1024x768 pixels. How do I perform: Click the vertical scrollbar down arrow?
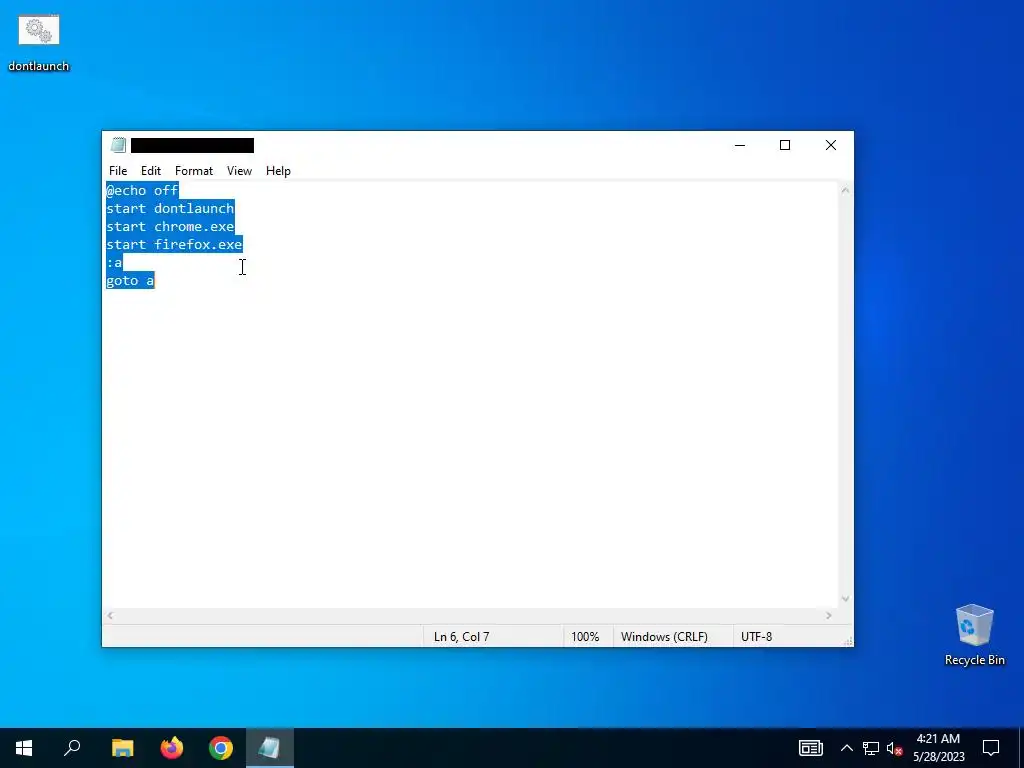846,599
